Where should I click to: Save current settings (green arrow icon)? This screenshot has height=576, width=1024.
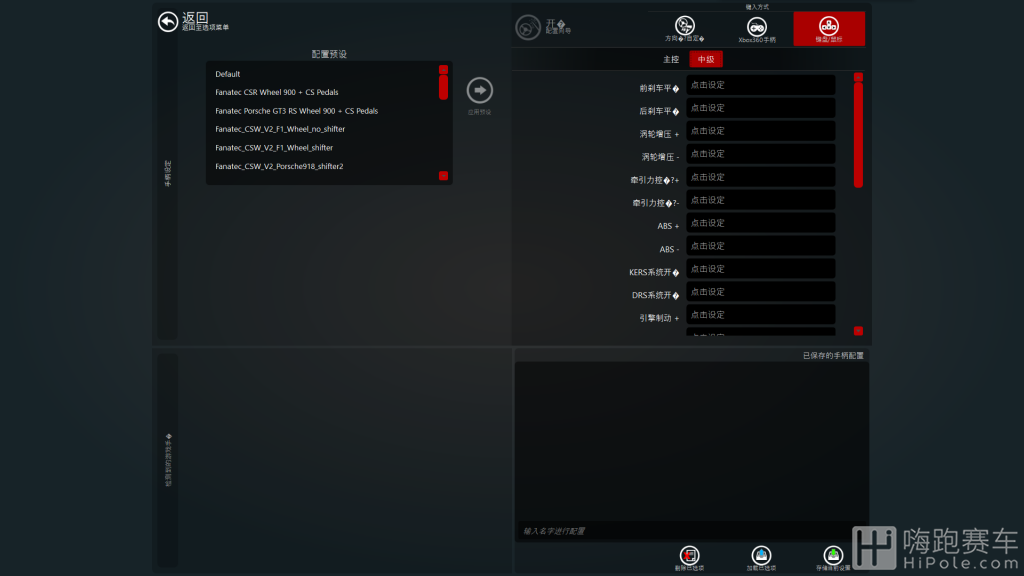(x=833, y=555)
